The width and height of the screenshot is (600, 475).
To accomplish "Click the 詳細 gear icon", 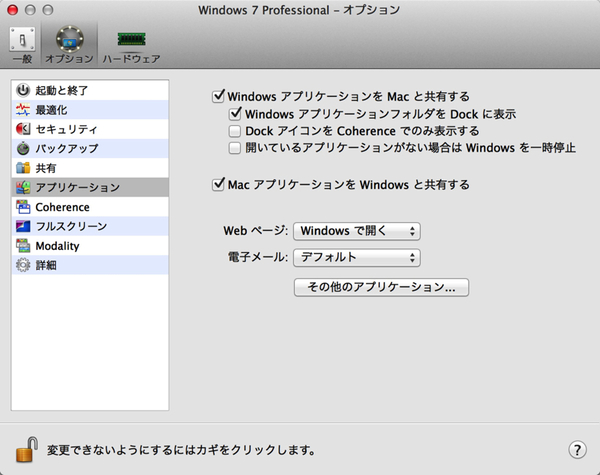I will click(23, 265).
